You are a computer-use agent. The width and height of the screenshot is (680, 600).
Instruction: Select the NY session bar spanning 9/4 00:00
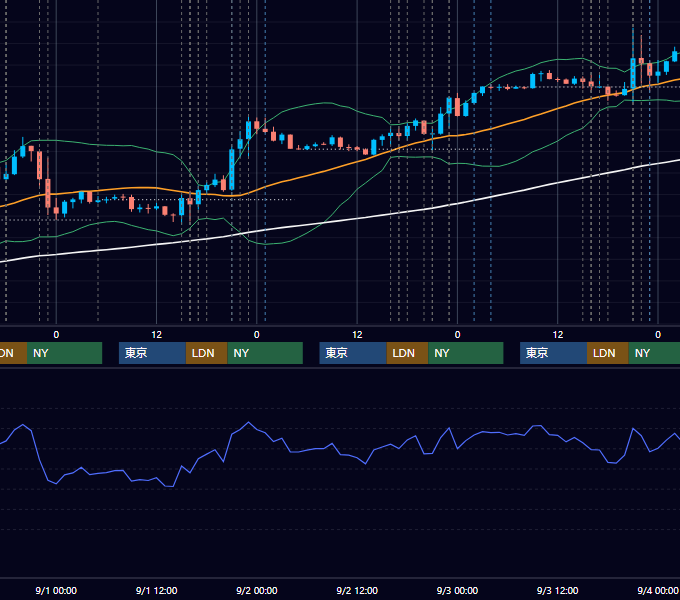654,353
